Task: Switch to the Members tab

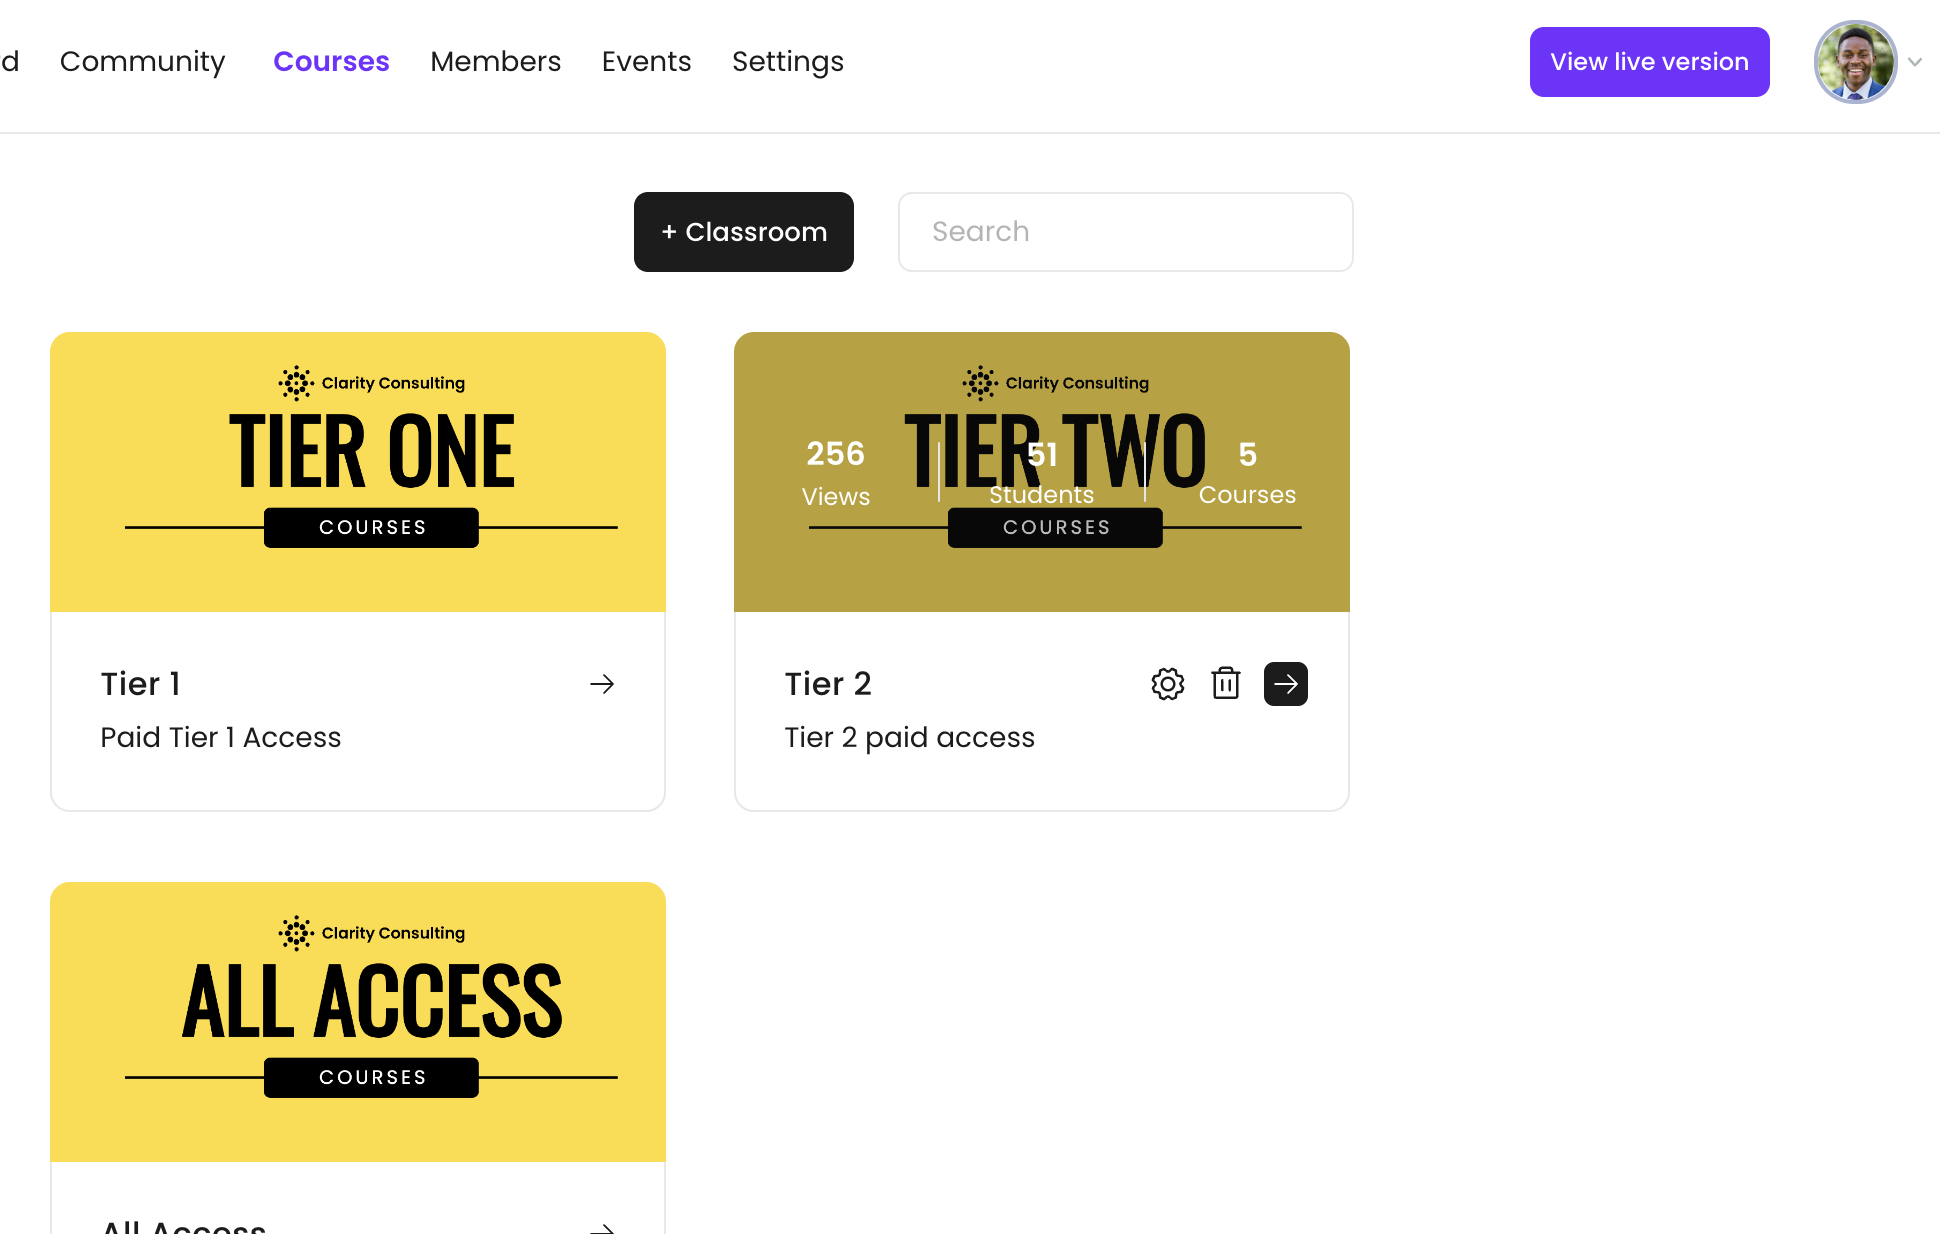Action: (495, 62)
